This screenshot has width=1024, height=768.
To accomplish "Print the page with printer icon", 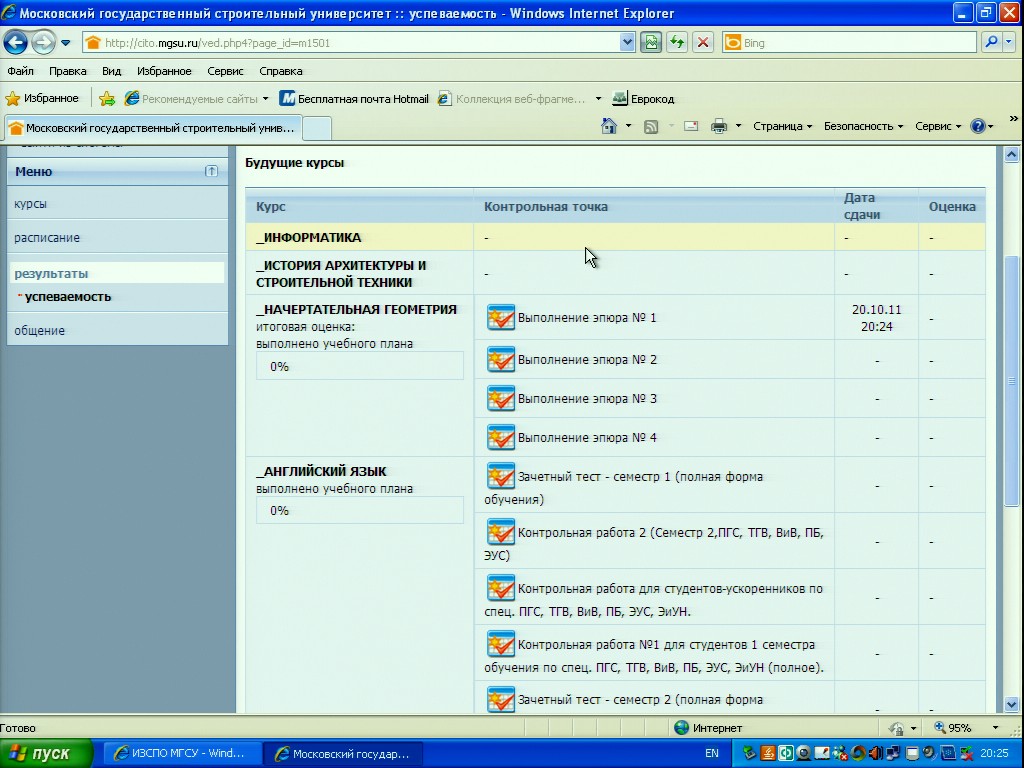I will click(x=718, y=126).
